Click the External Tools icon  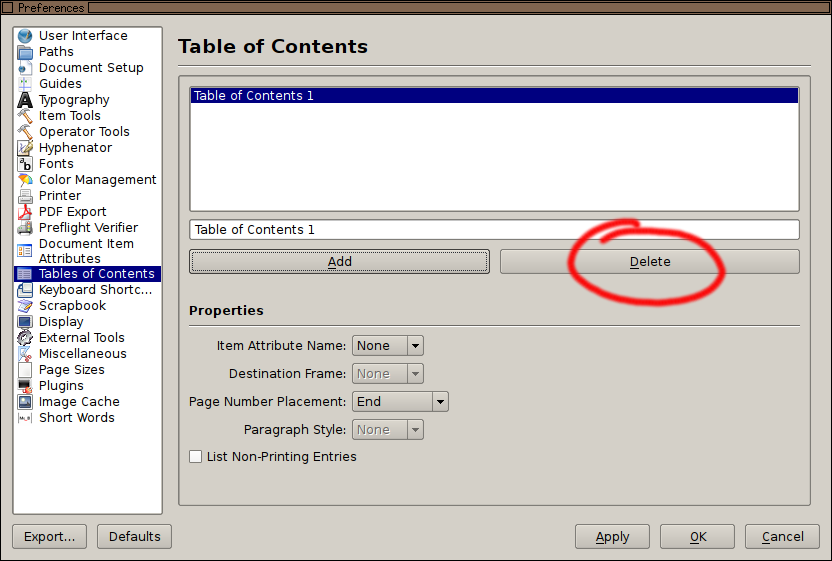(25, 338)
